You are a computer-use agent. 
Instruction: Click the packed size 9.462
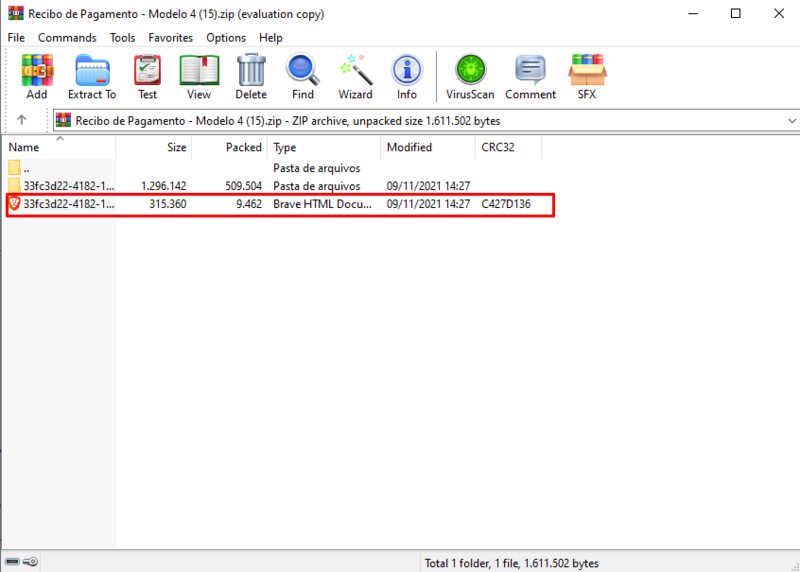coord(249,204)
